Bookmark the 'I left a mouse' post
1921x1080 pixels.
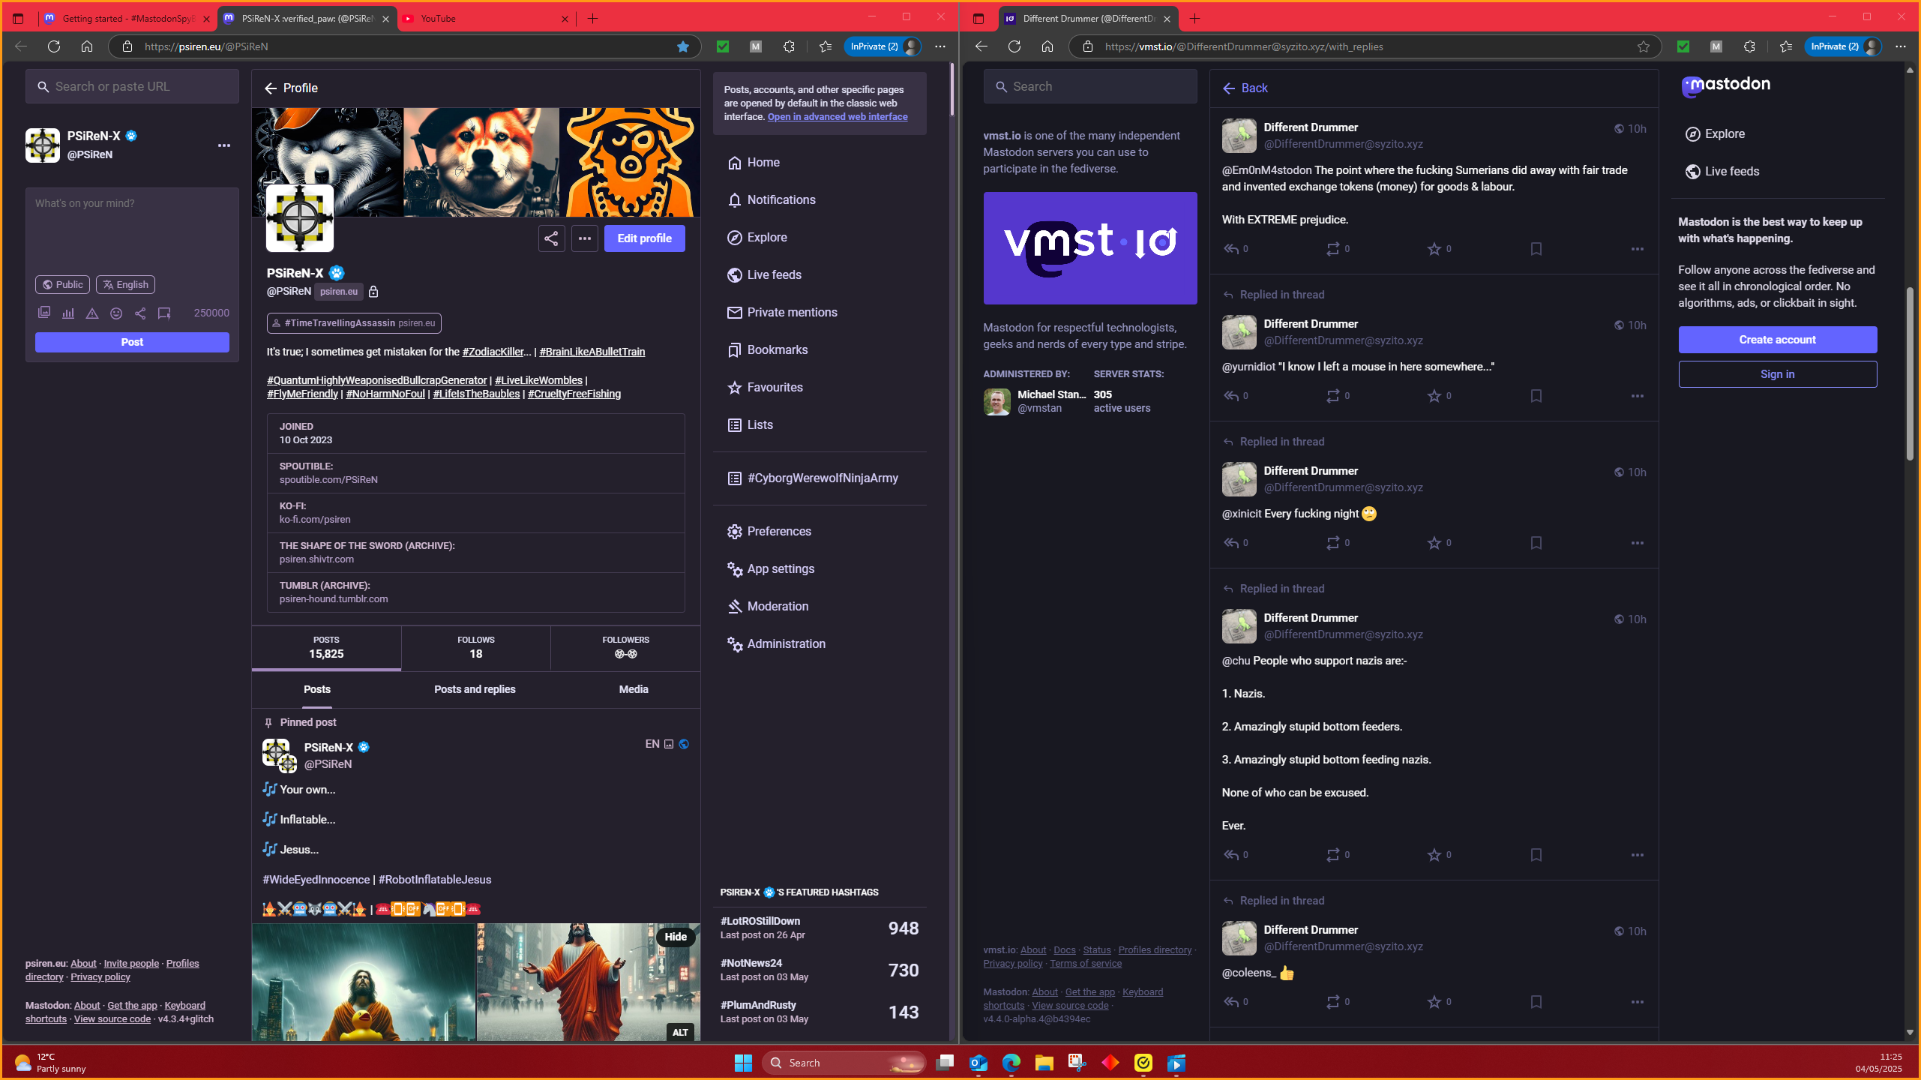point(1536,396)
